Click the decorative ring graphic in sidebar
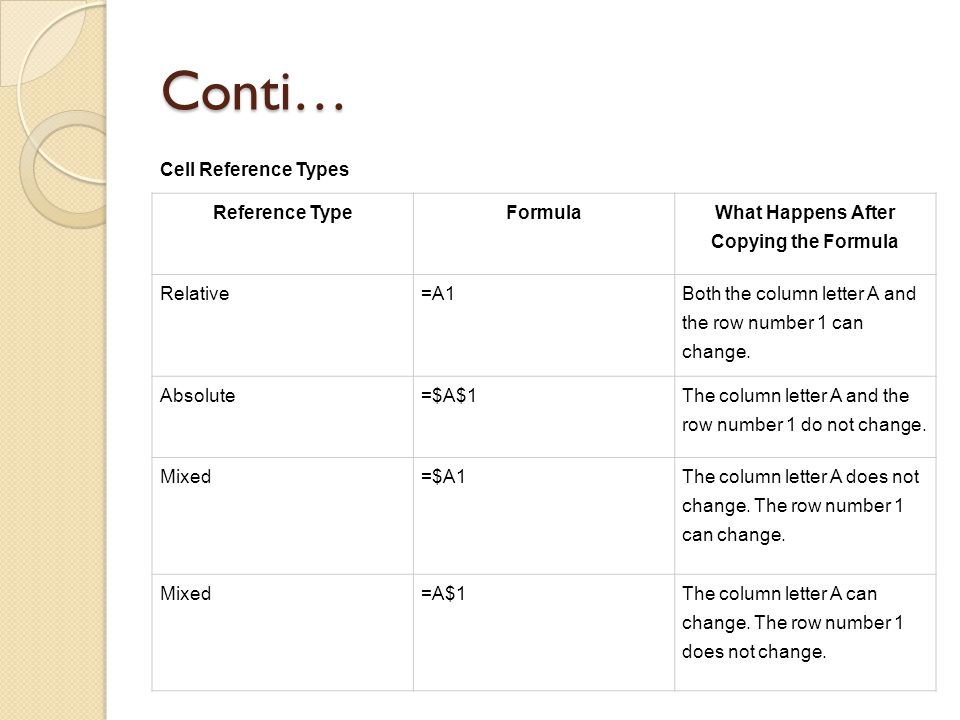 click(61, 168)
